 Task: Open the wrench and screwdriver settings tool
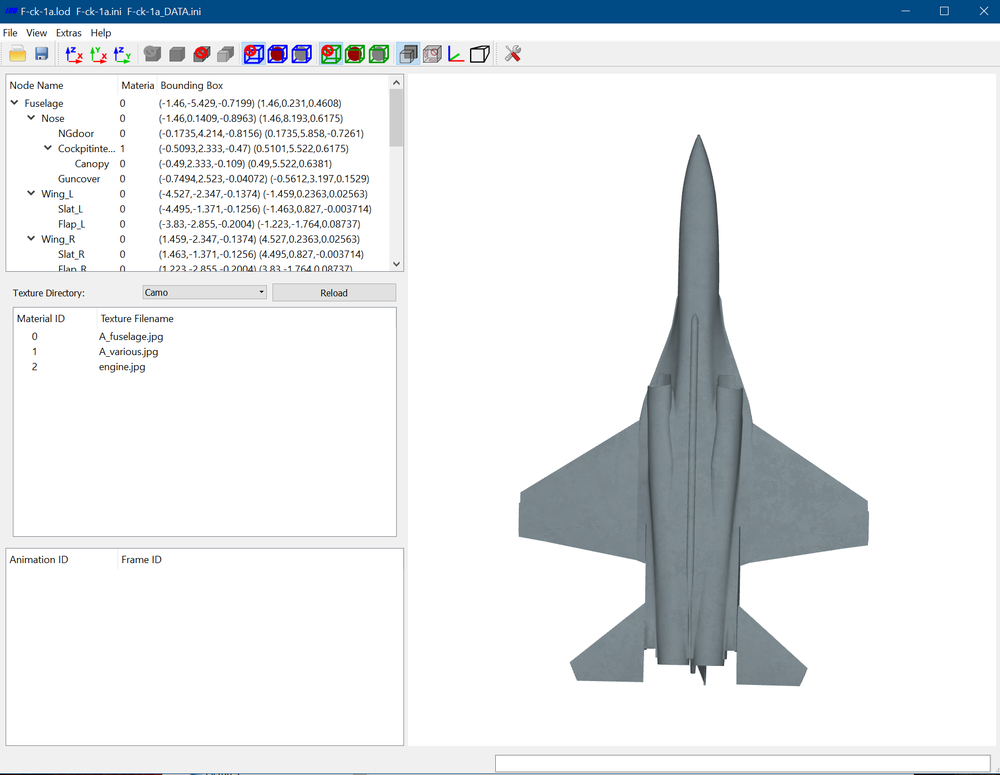513,54
